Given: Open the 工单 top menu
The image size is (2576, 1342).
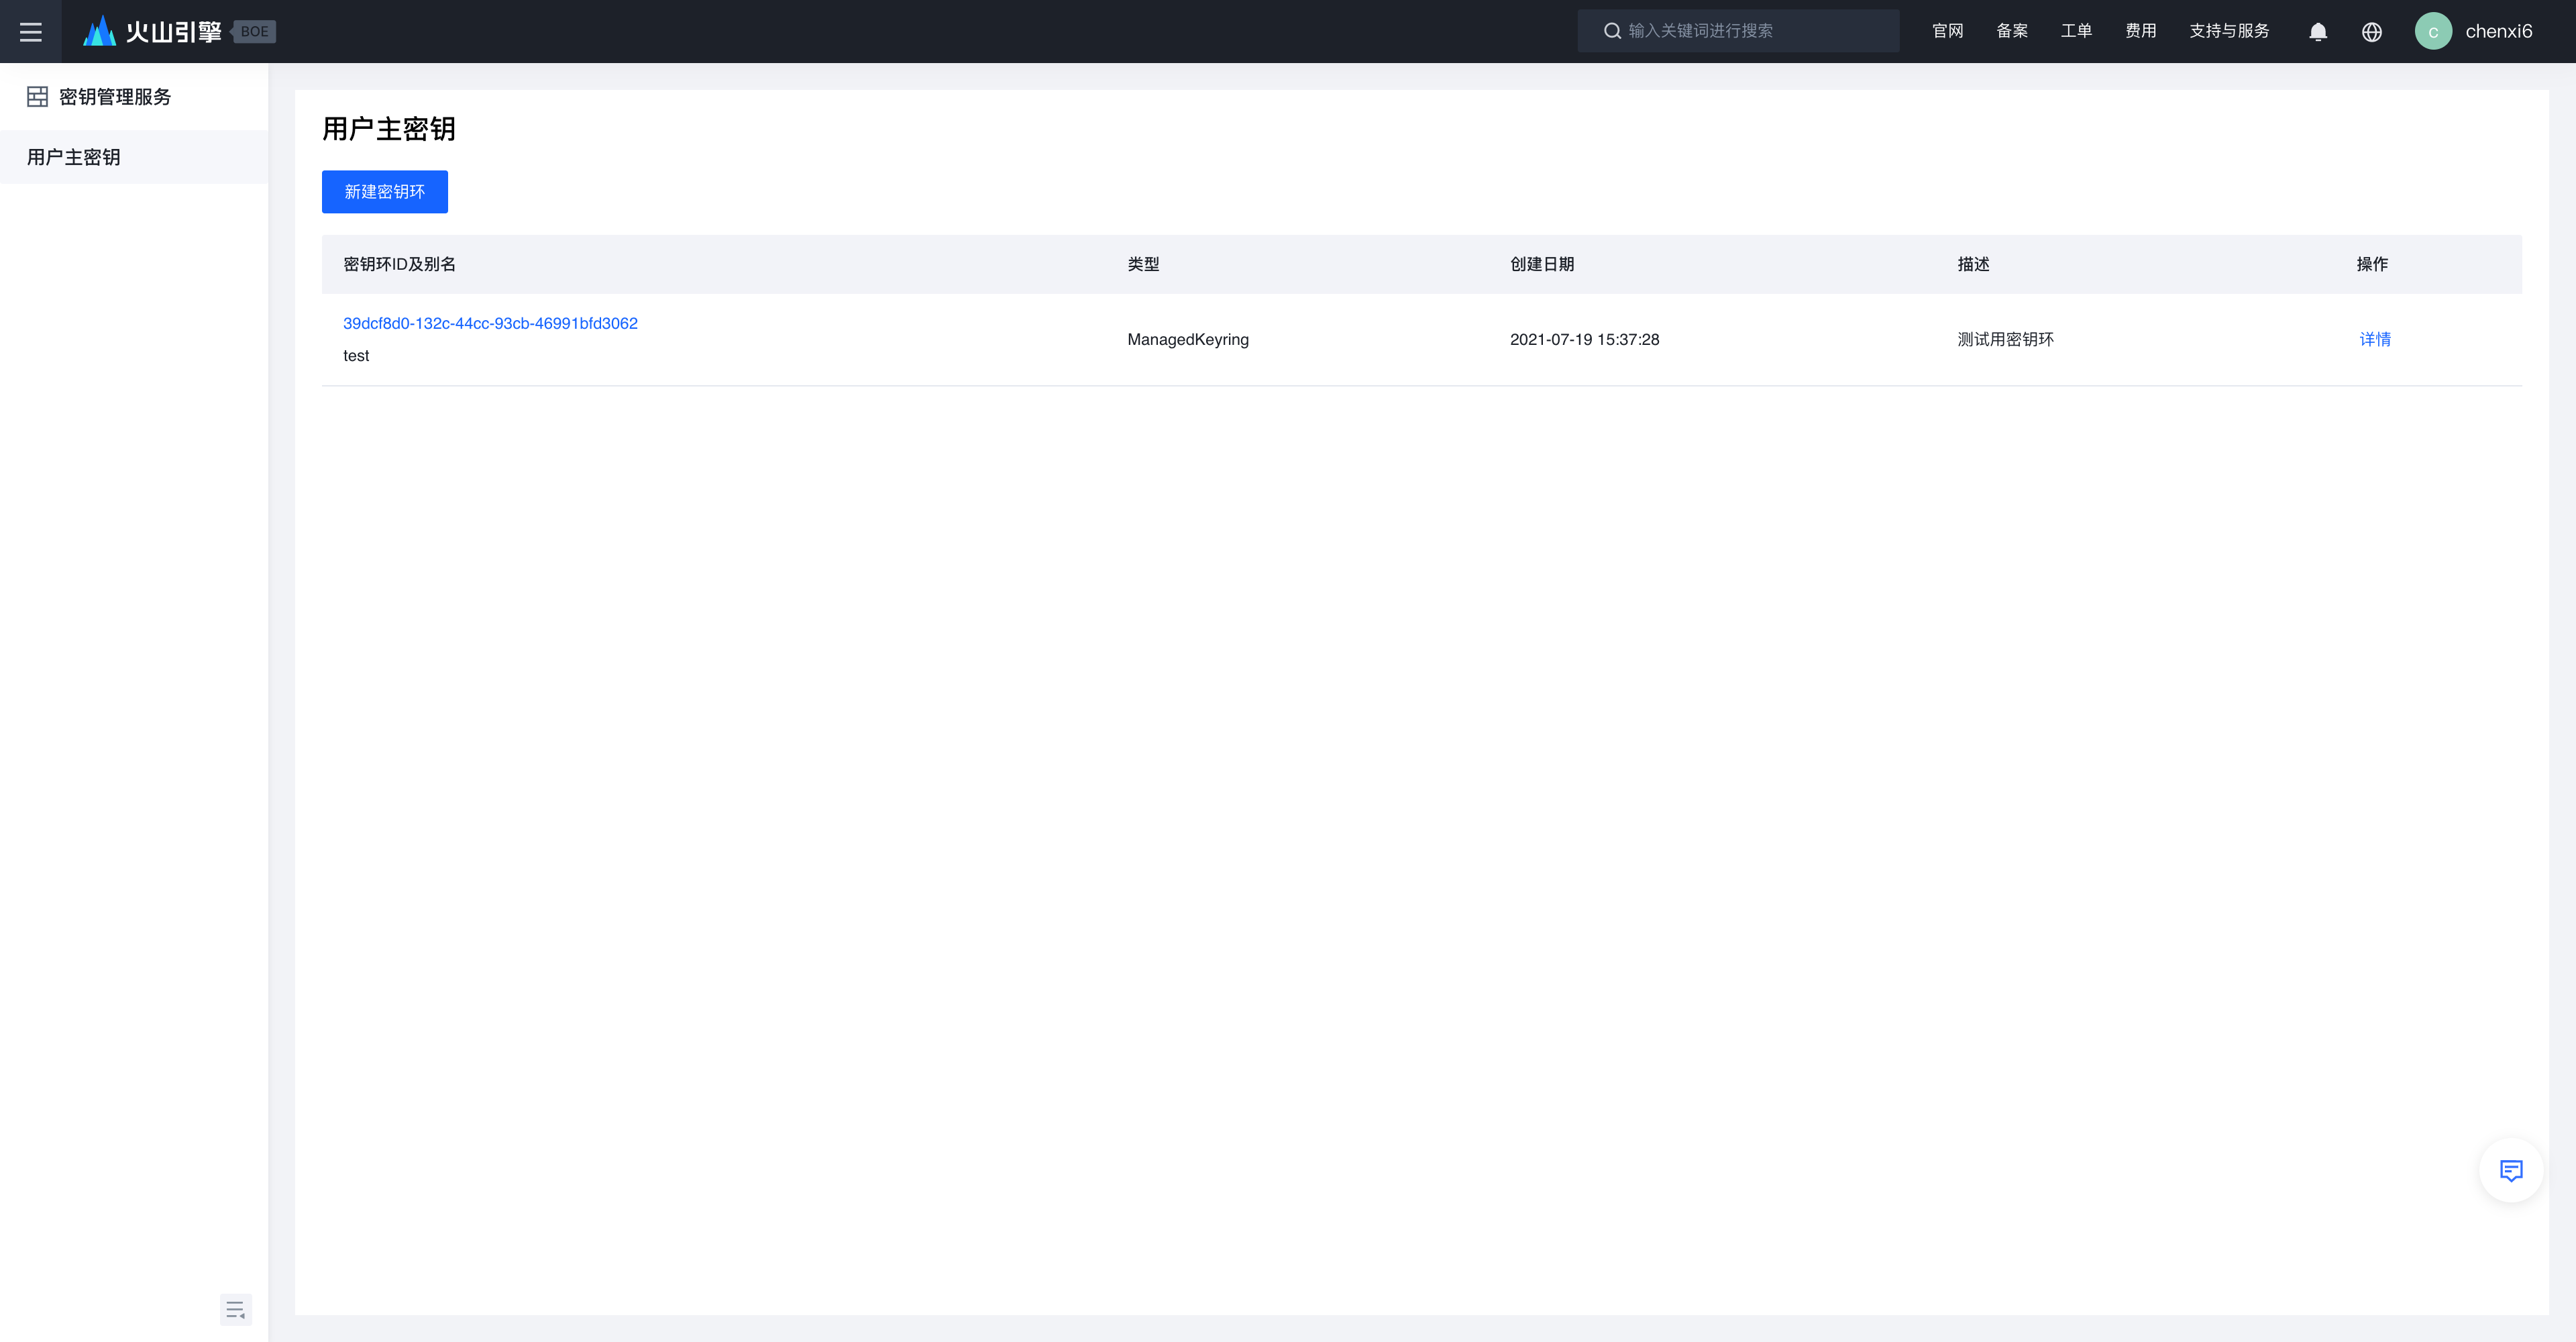Looking at the screenshot, I should [x=2076, y=31].
